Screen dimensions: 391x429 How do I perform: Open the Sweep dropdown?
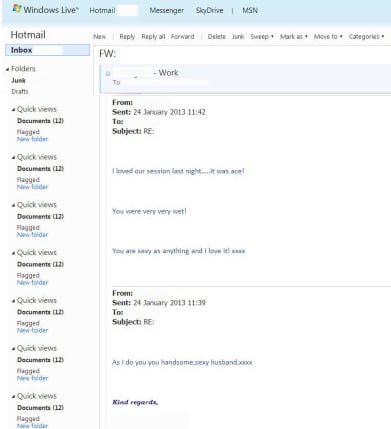262,37
